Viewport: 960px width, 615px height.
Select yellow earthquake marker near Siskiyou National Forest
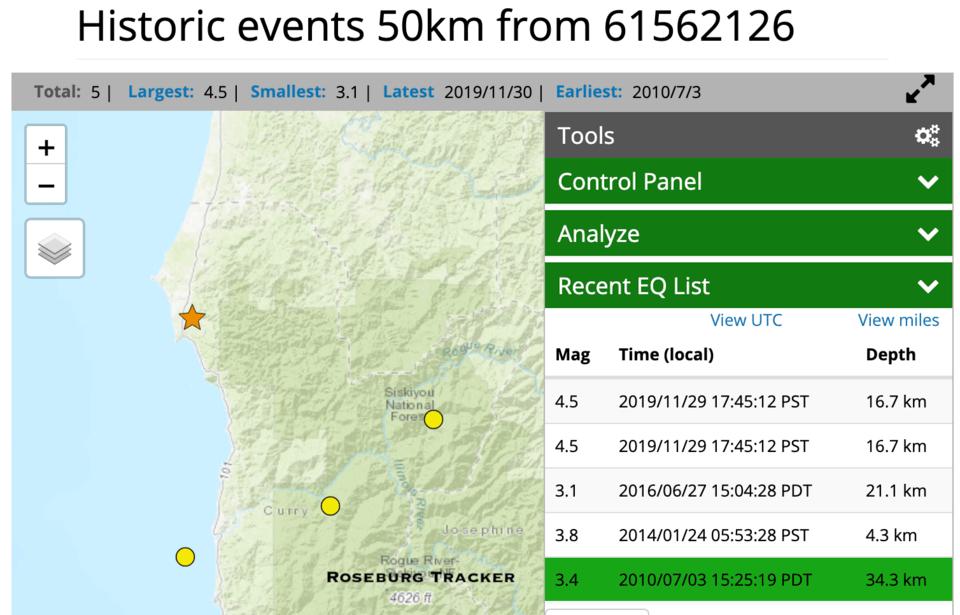[433, 419]
